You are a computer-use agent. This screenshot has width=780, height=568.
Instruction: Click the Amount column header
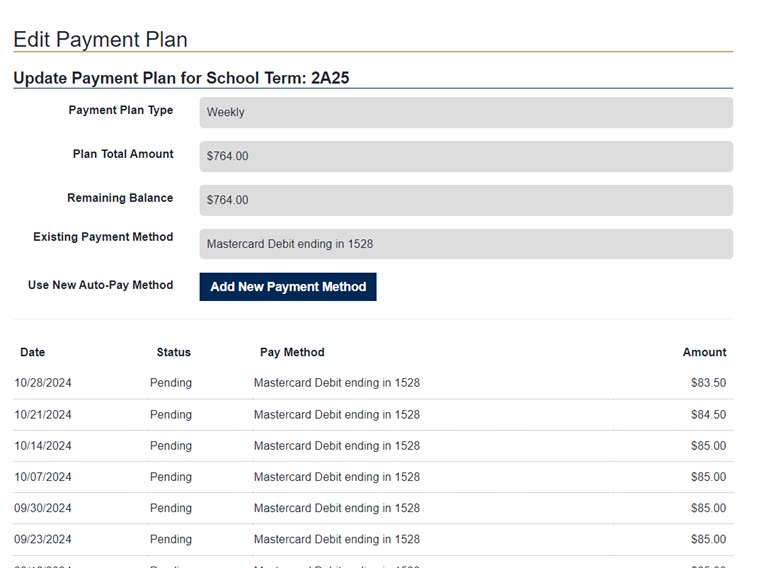tap(704, 352)
